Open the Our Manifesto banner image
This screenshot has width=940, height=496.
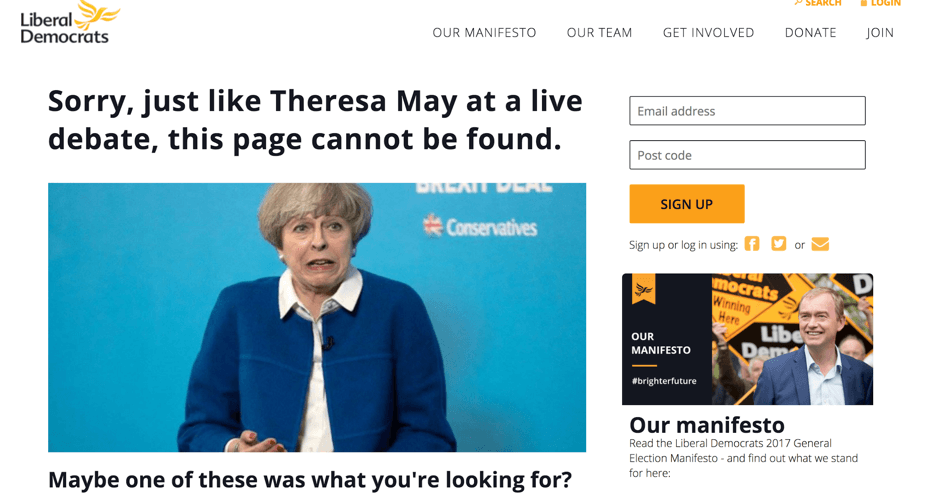(748, 339)
